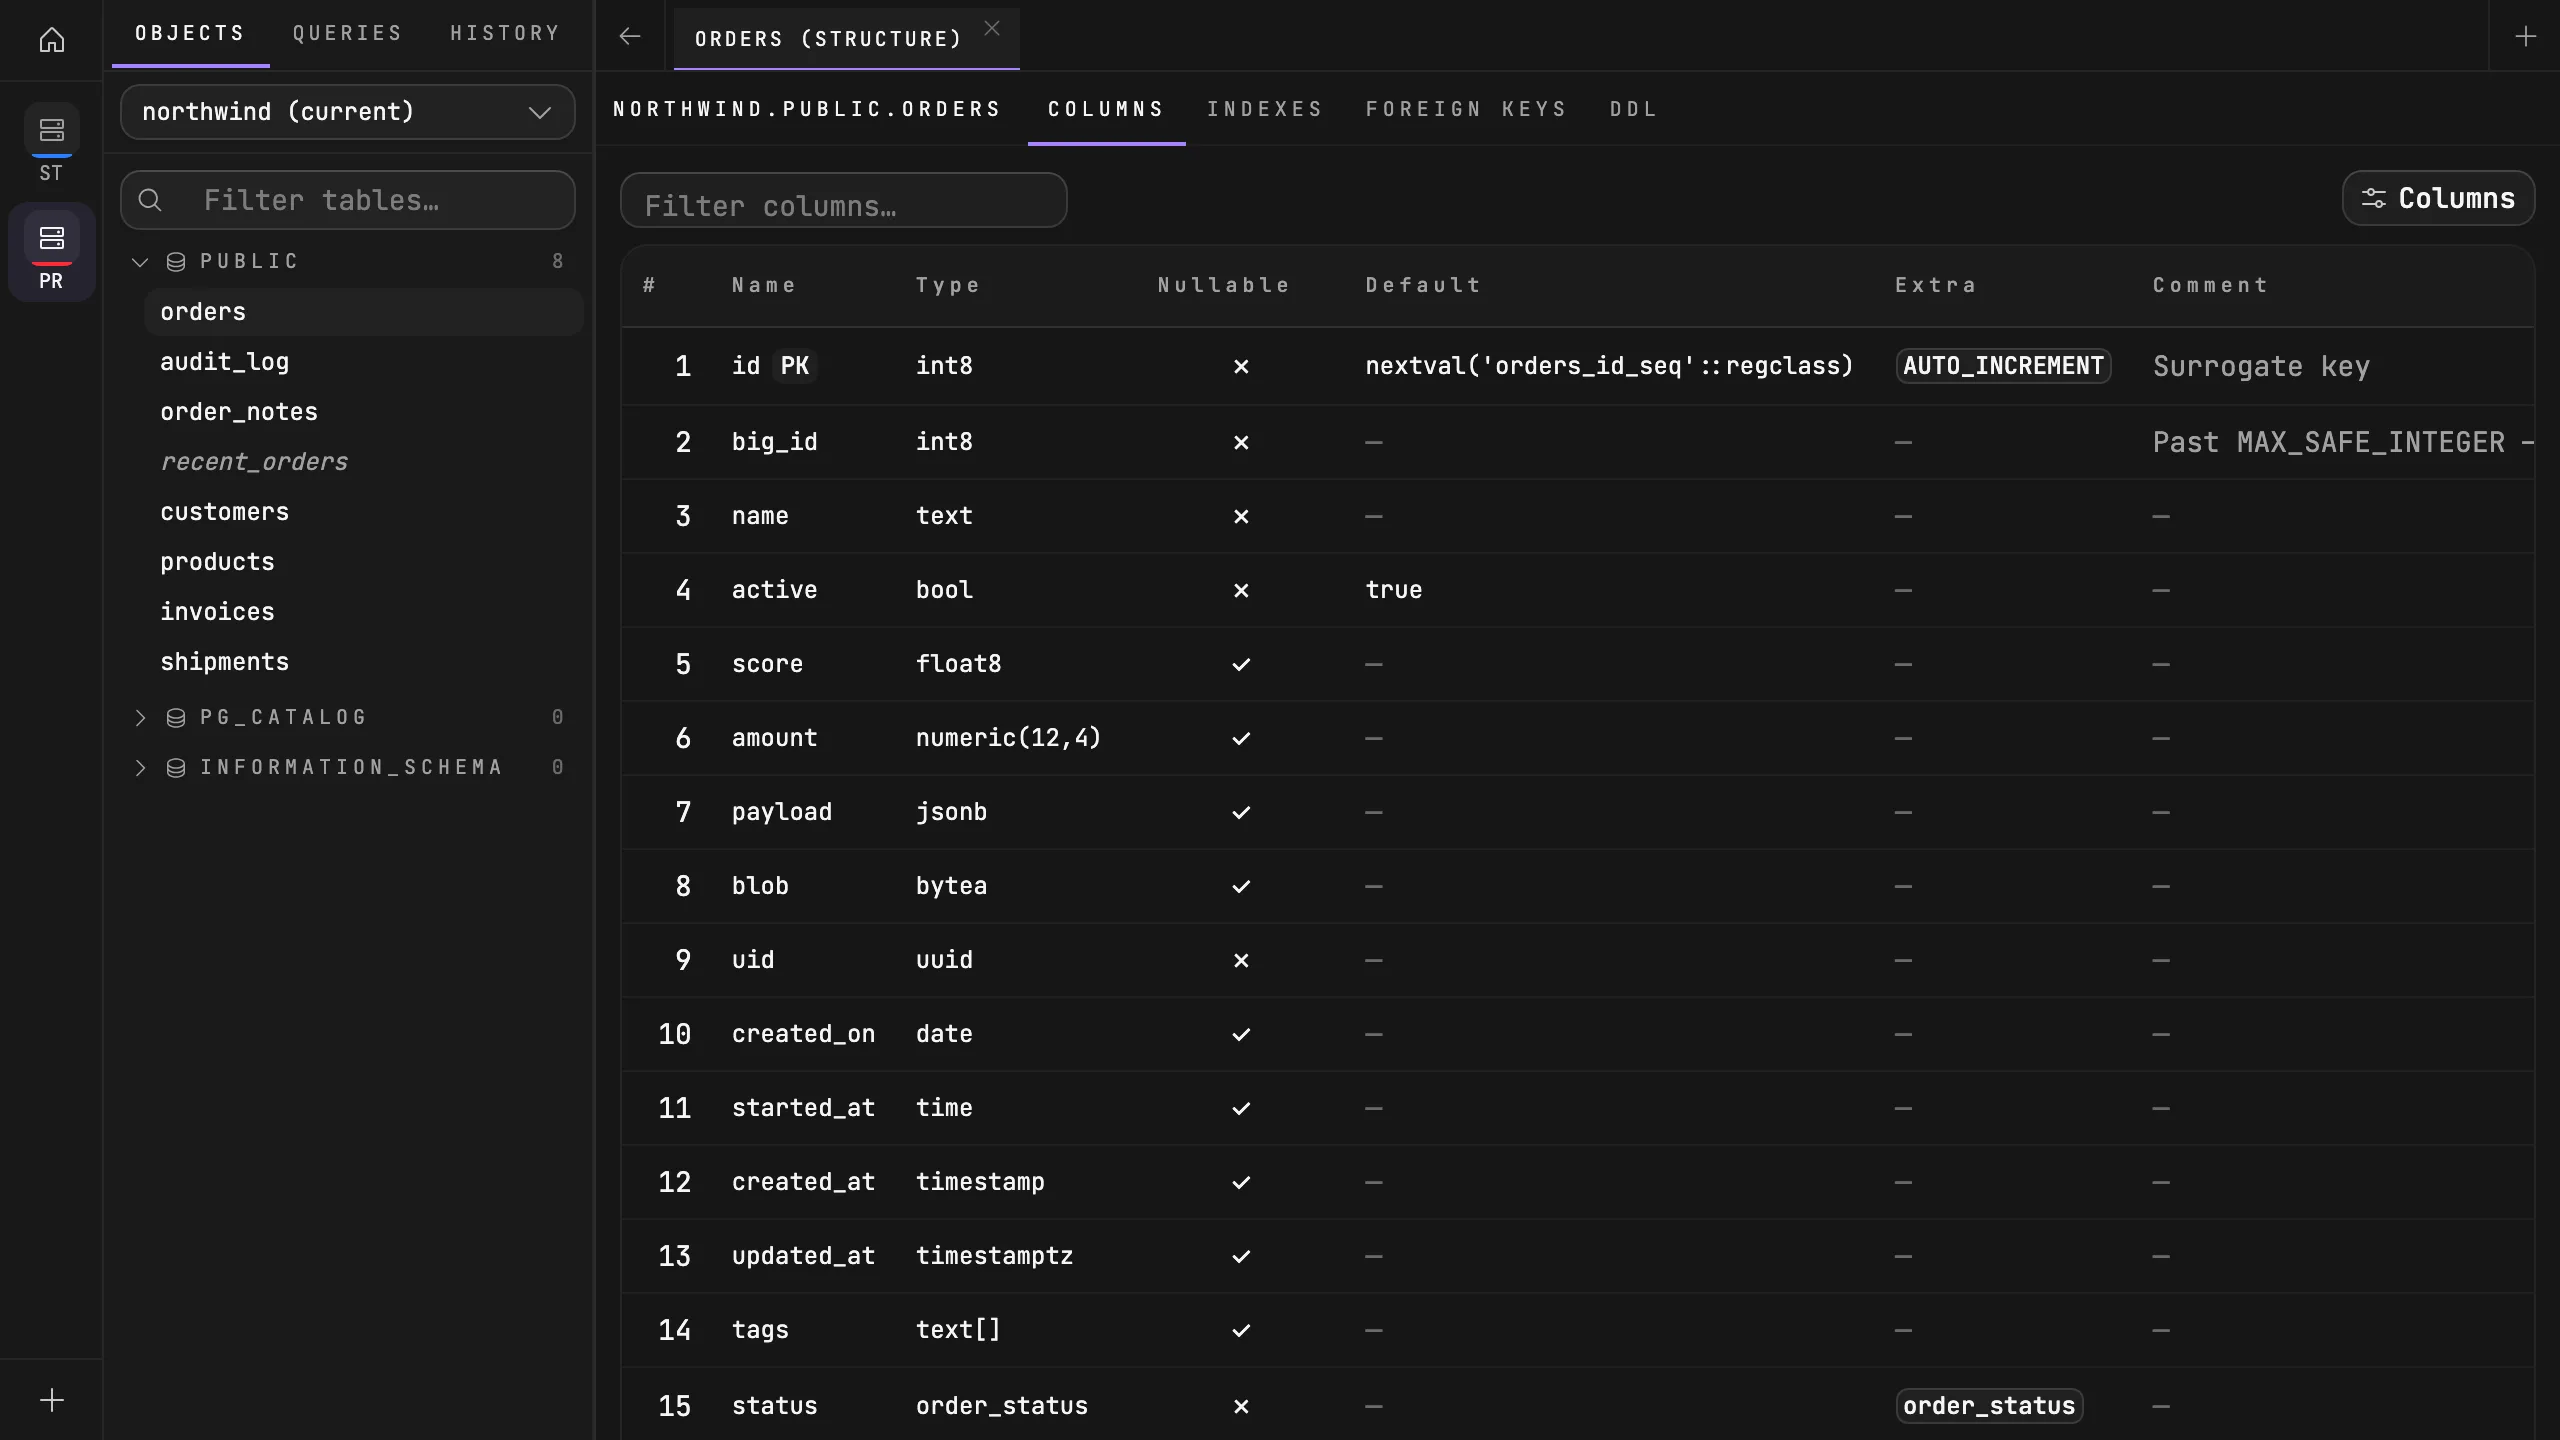Open the Columns visibility button
This screenshot has width=2560, height=1440.
click(x=2438, y=198)
